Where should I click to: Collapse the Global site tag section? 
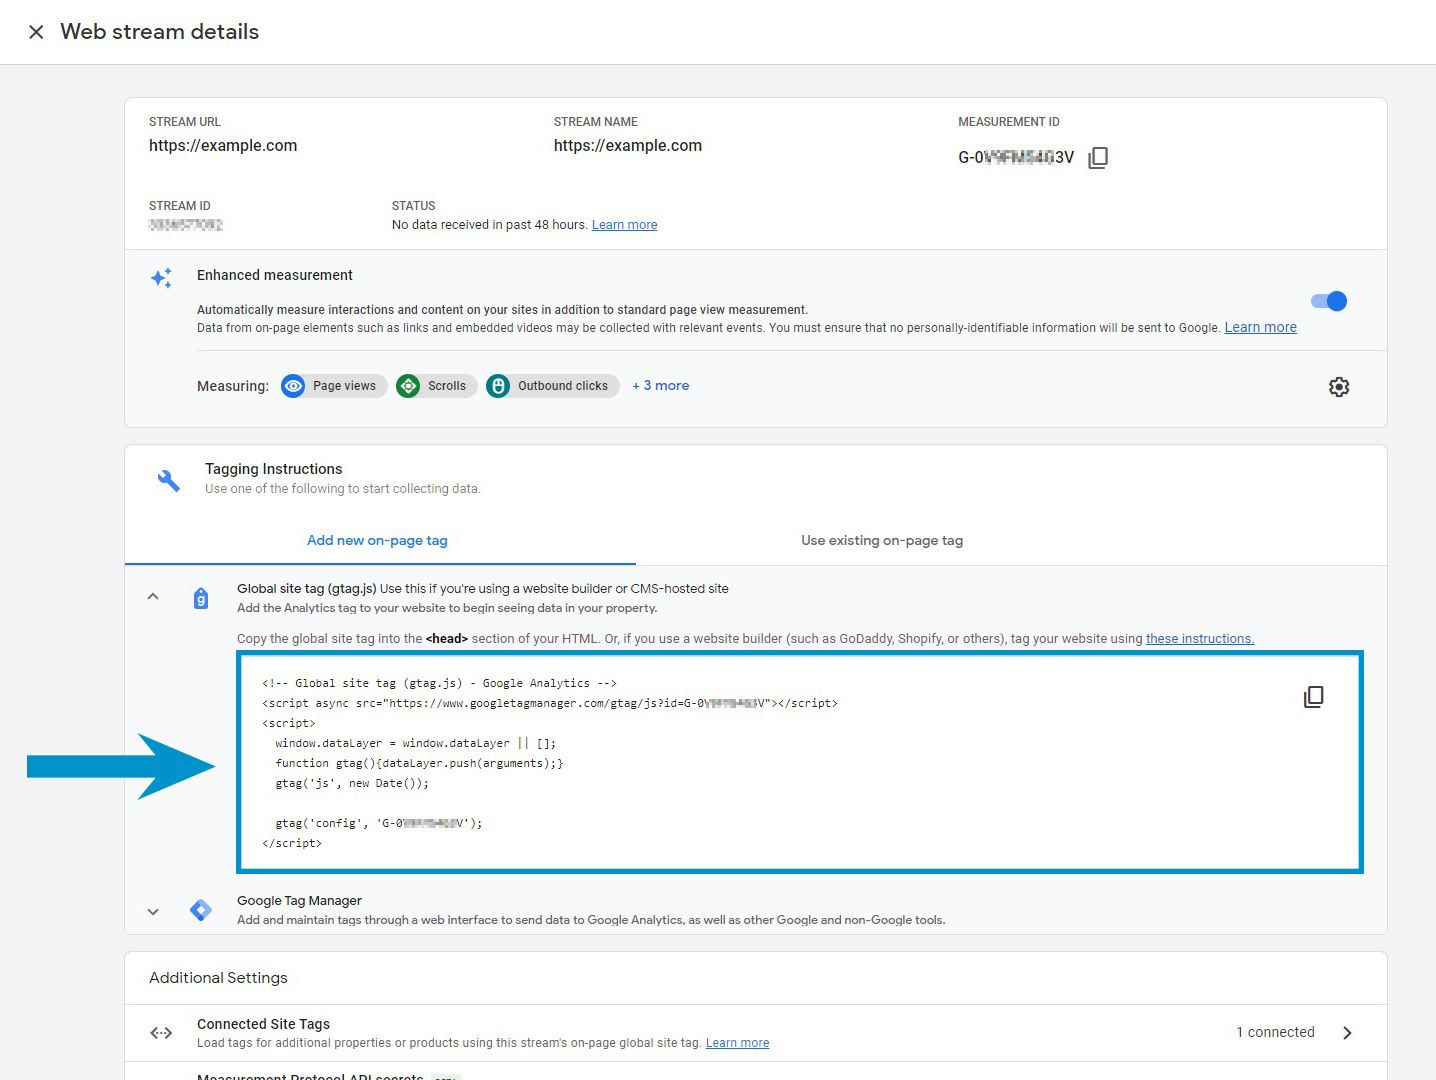coord(153,595)
